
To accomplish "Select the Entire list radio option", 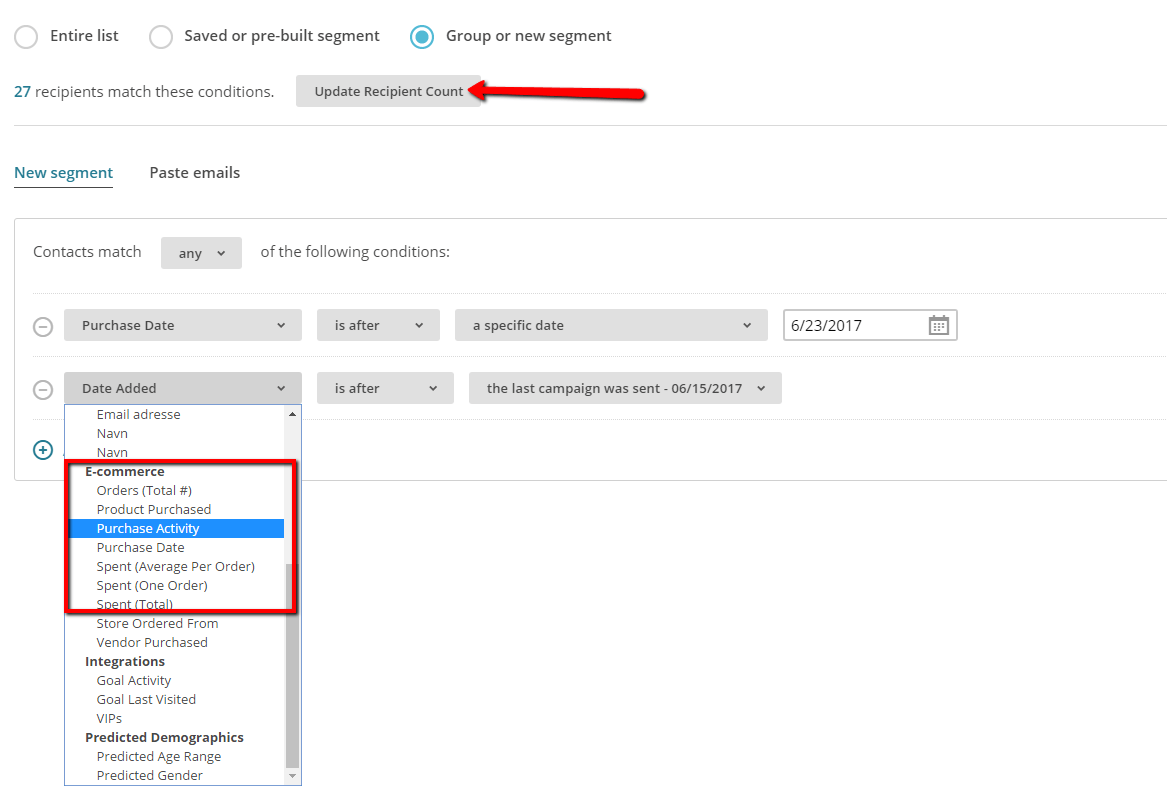I will click(26, 36).
